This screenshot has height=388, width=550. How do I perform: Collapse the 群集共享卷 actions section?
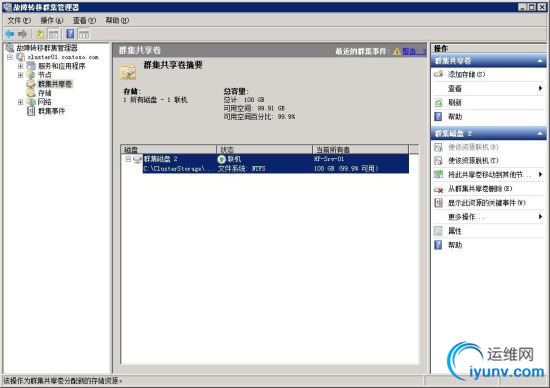[x=540, y=61]
